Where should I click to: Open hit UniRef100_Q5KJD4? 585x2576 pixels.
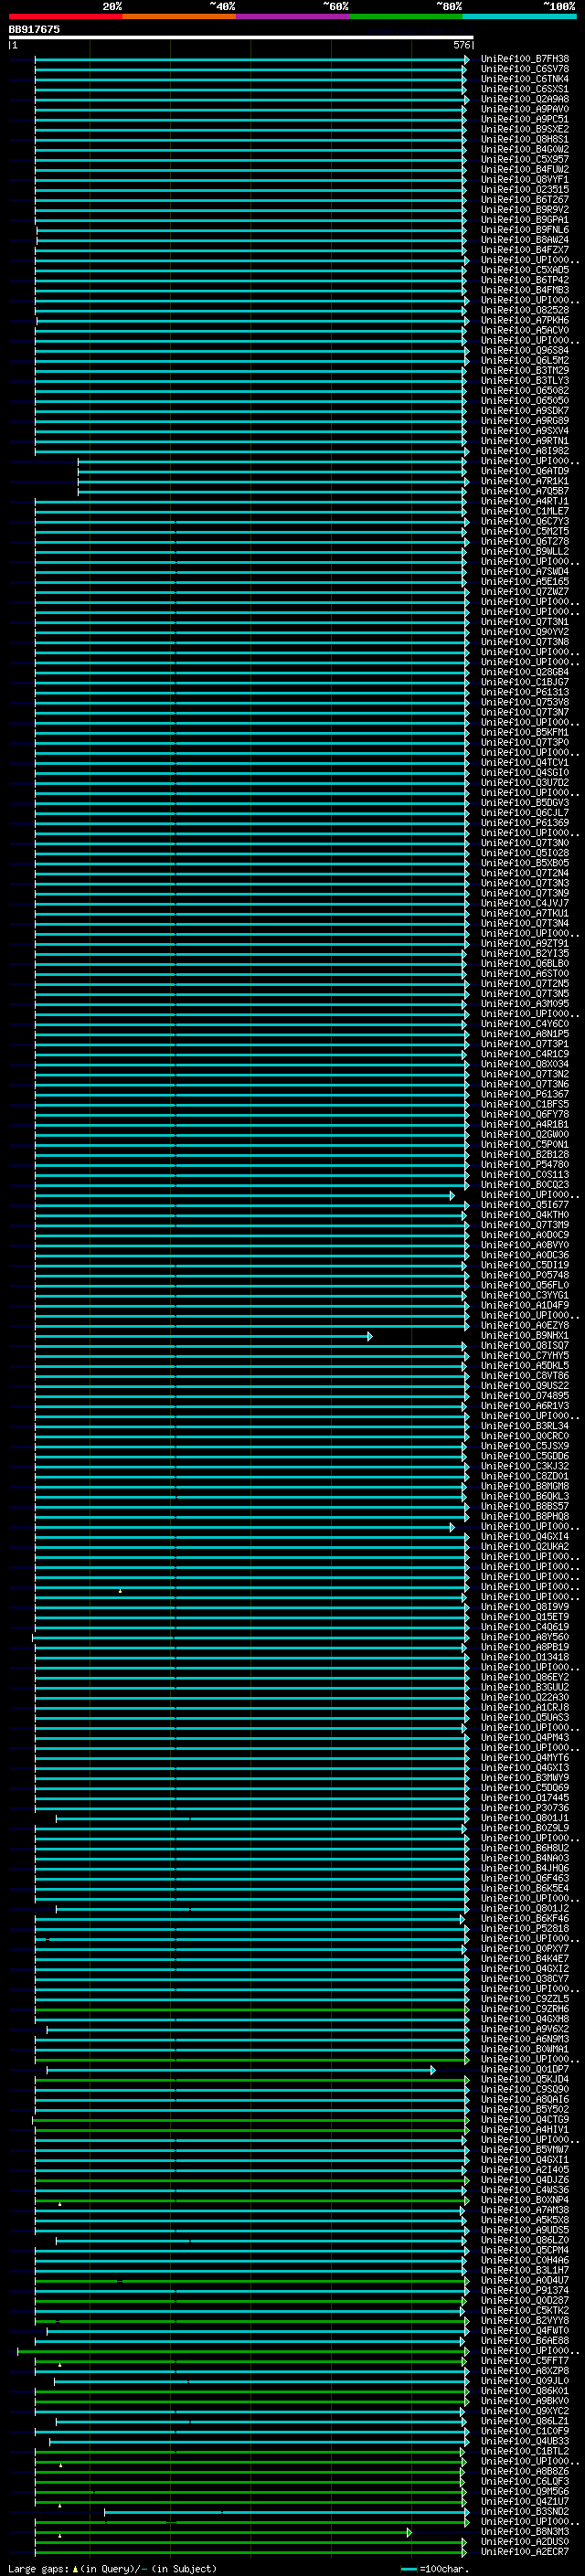click(x=525, y=2079)
